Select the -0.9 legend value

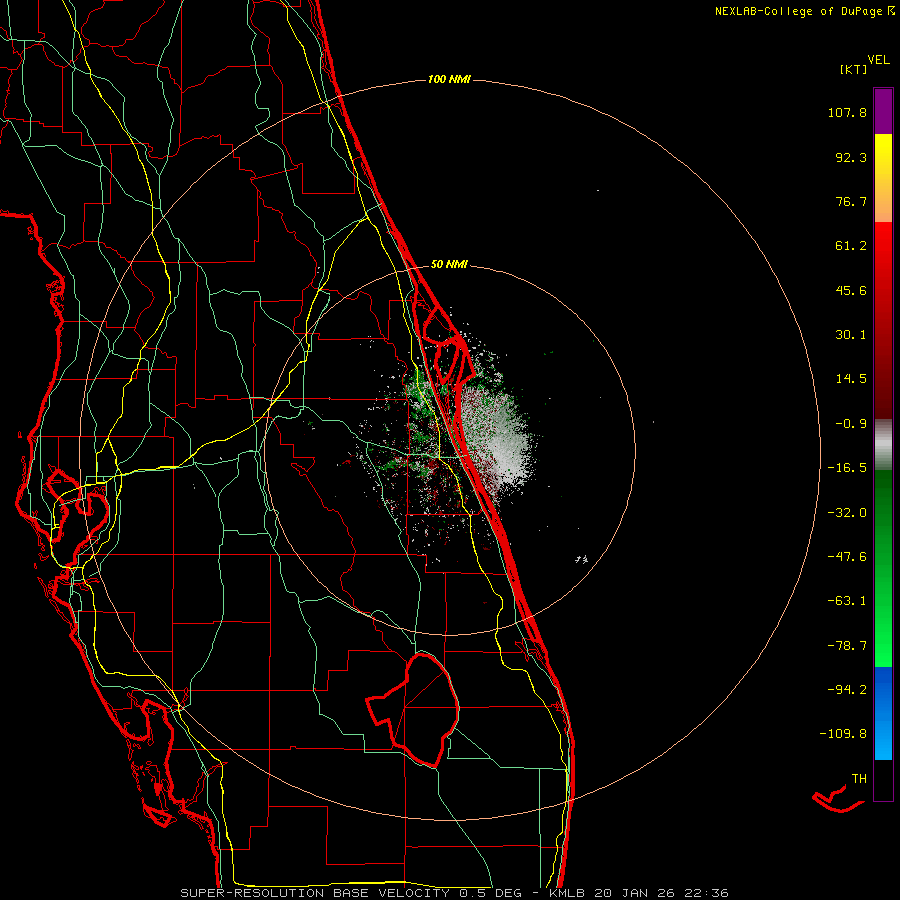851,424
